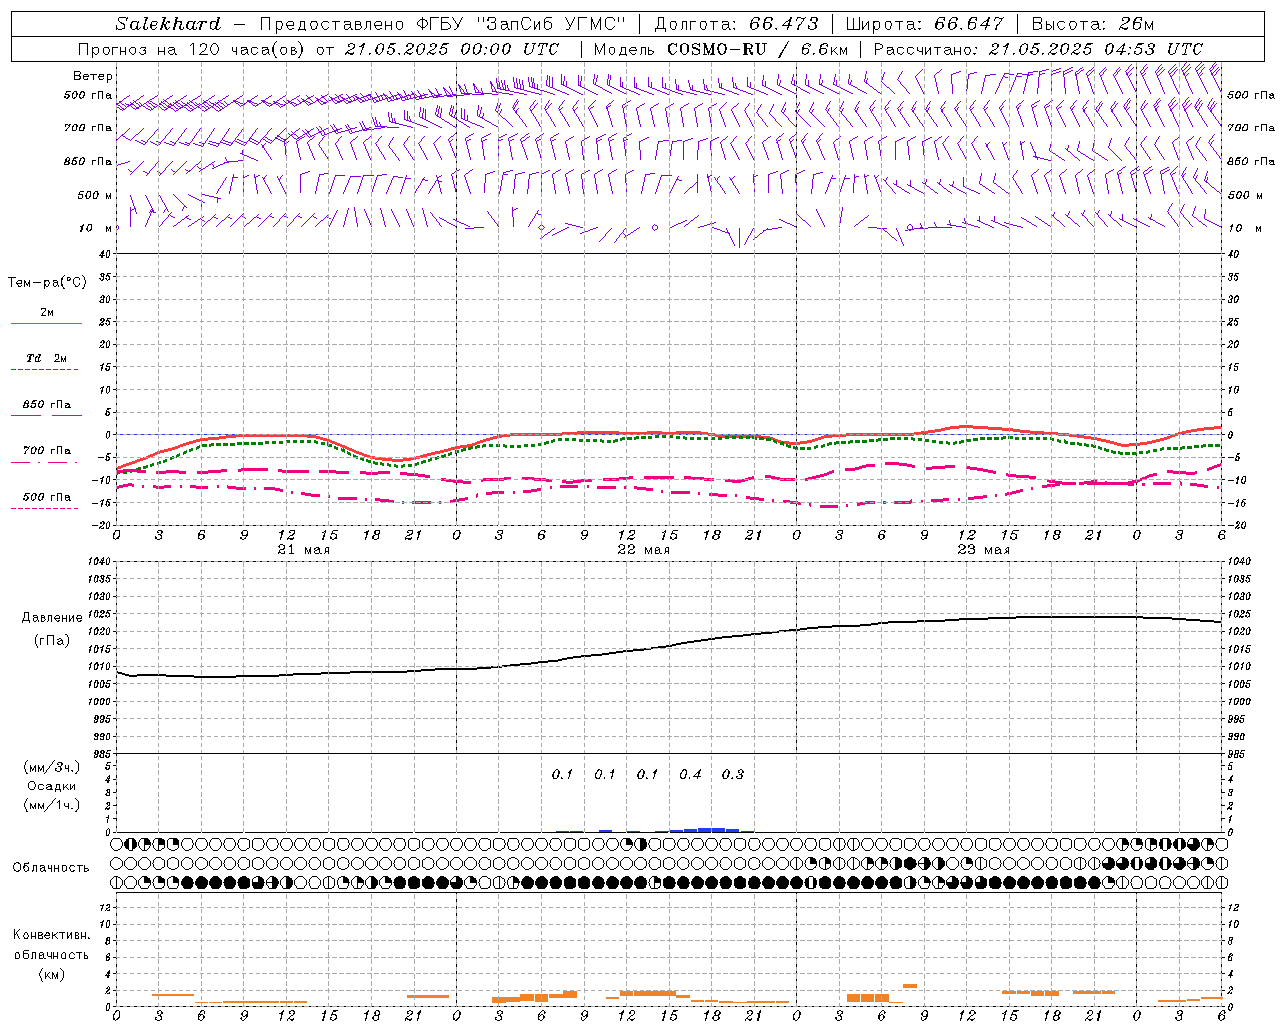This screenshot has height=1024, width=1280.
Task: Select the Осадки precipitation label
Action: (52, 786)
